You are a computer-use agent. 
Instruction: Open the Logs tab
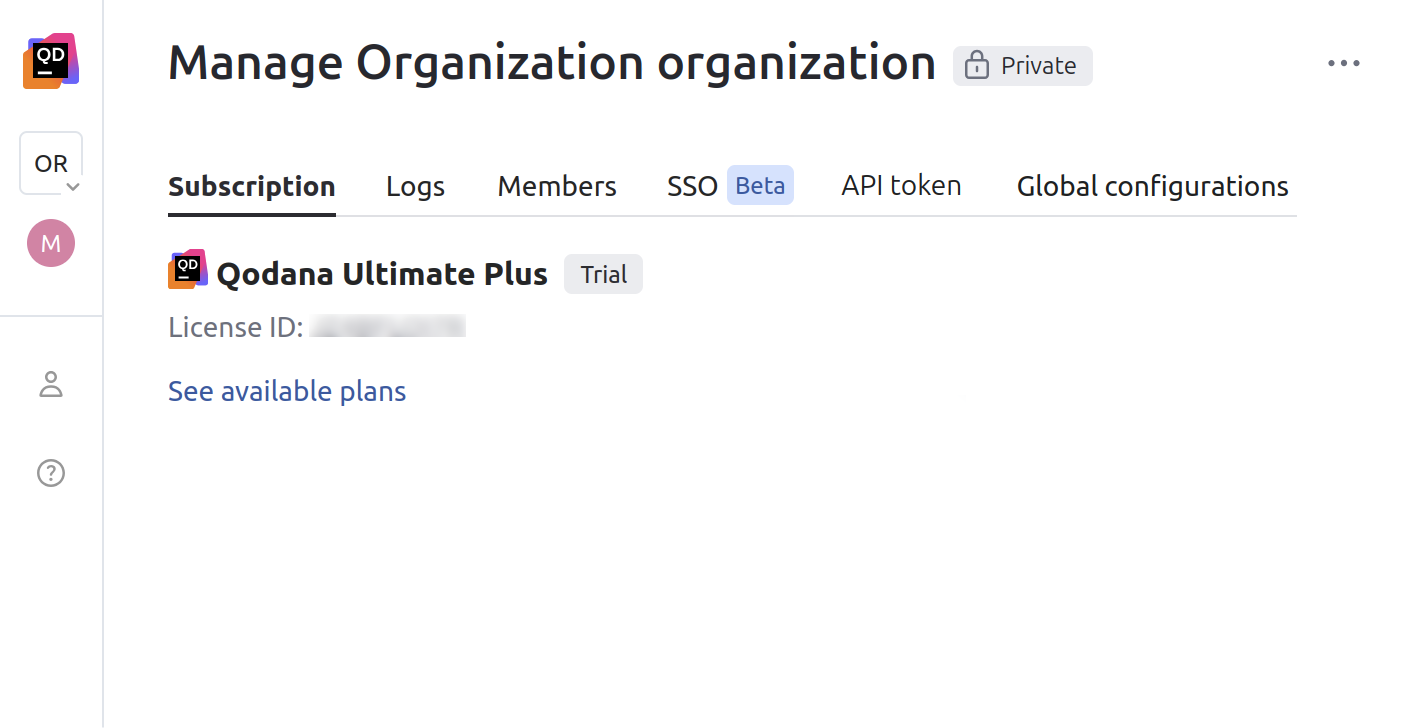pyautogui.click(x=415, y=185)
